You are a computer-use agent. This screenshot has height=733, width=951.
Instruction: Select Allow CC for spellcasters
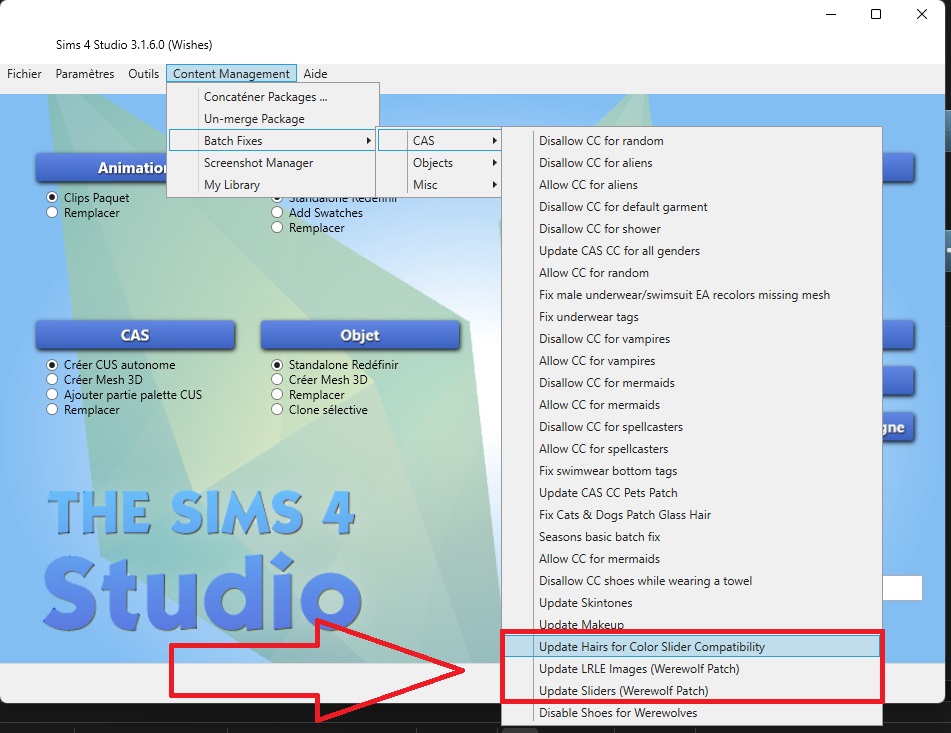(x=691, y=449)
